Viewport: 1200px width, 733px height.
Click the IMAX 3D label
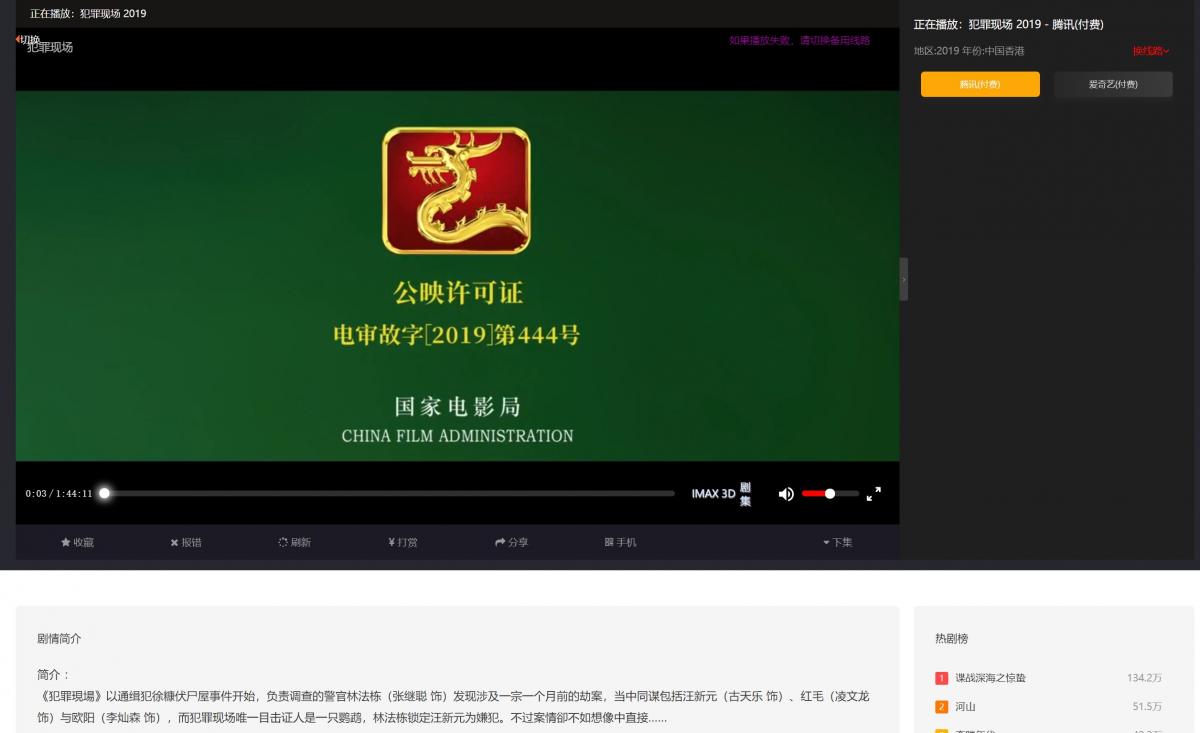(x=713, y=494)
